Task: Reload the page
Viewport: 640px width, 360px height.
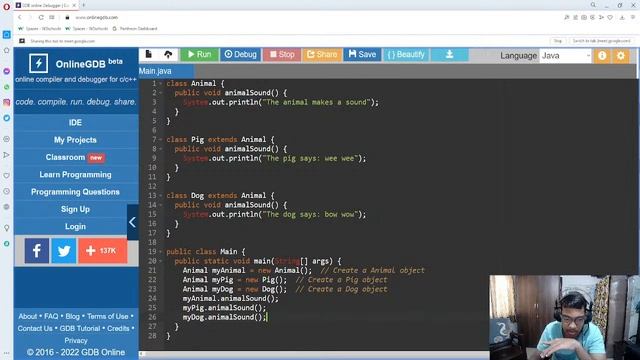Action: pyautogui.click(x=41, y=18)
